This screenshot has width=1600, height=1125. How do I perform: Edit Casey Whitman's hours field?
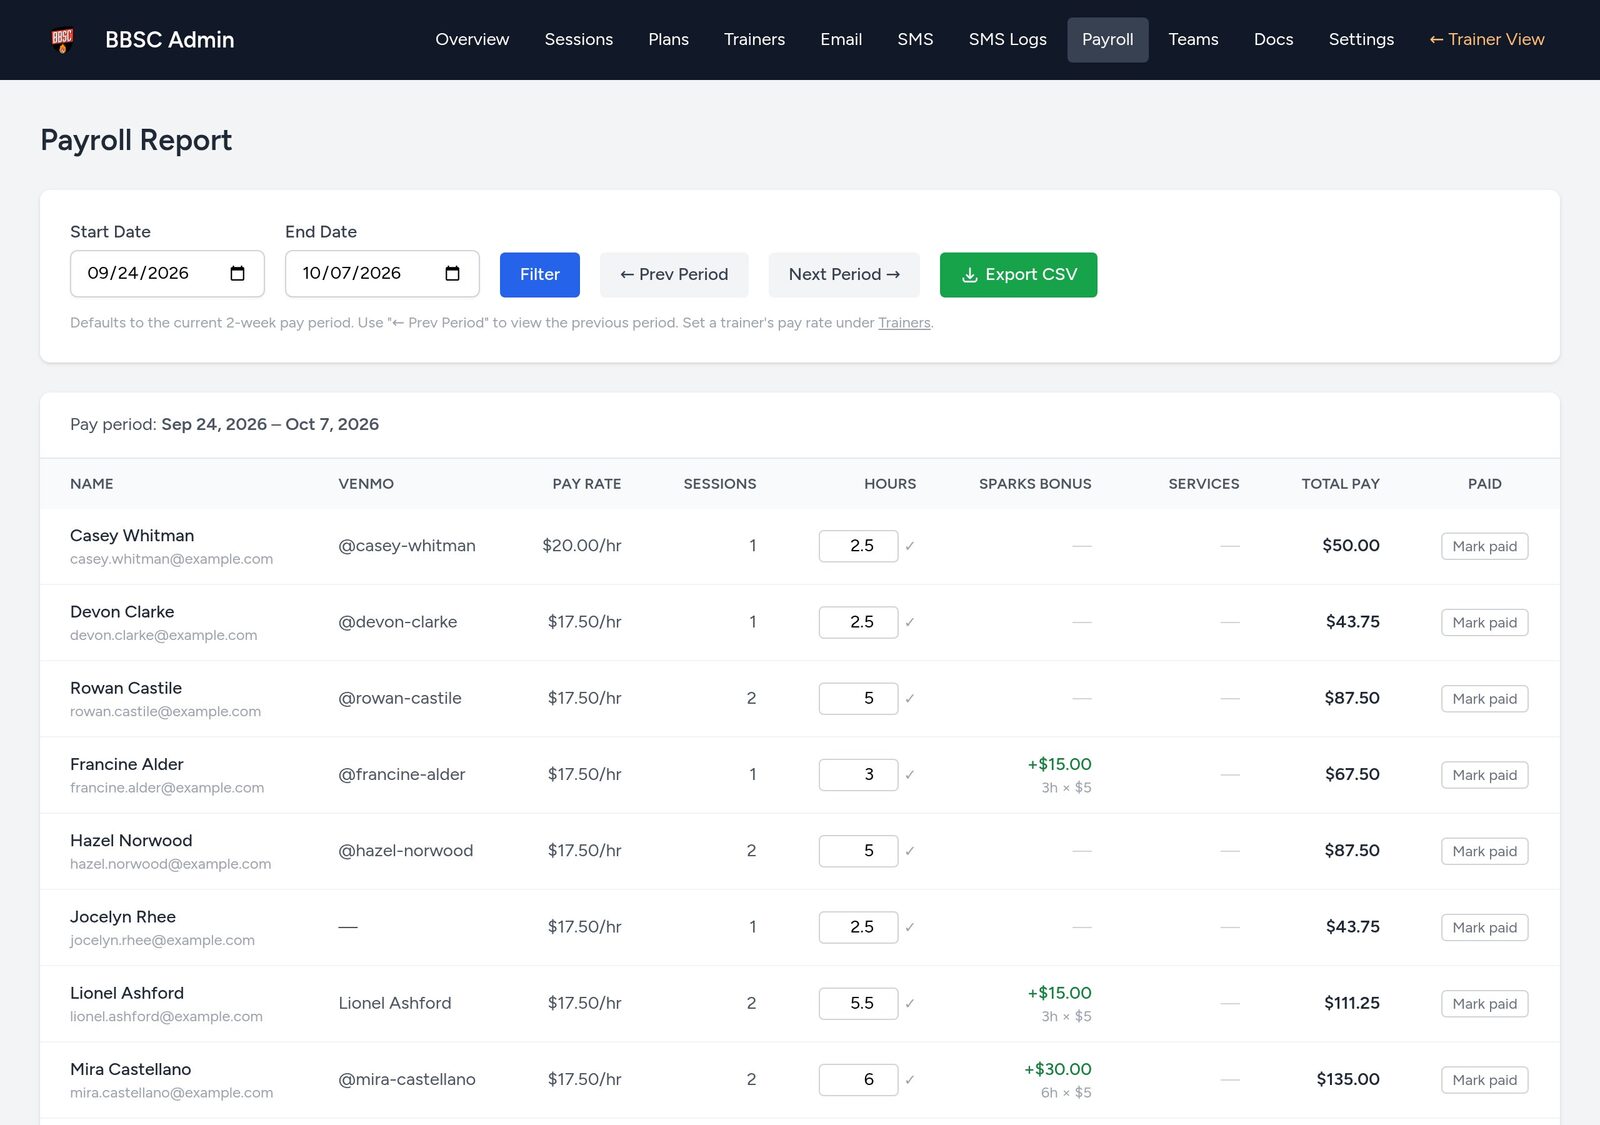click(858, 546)
